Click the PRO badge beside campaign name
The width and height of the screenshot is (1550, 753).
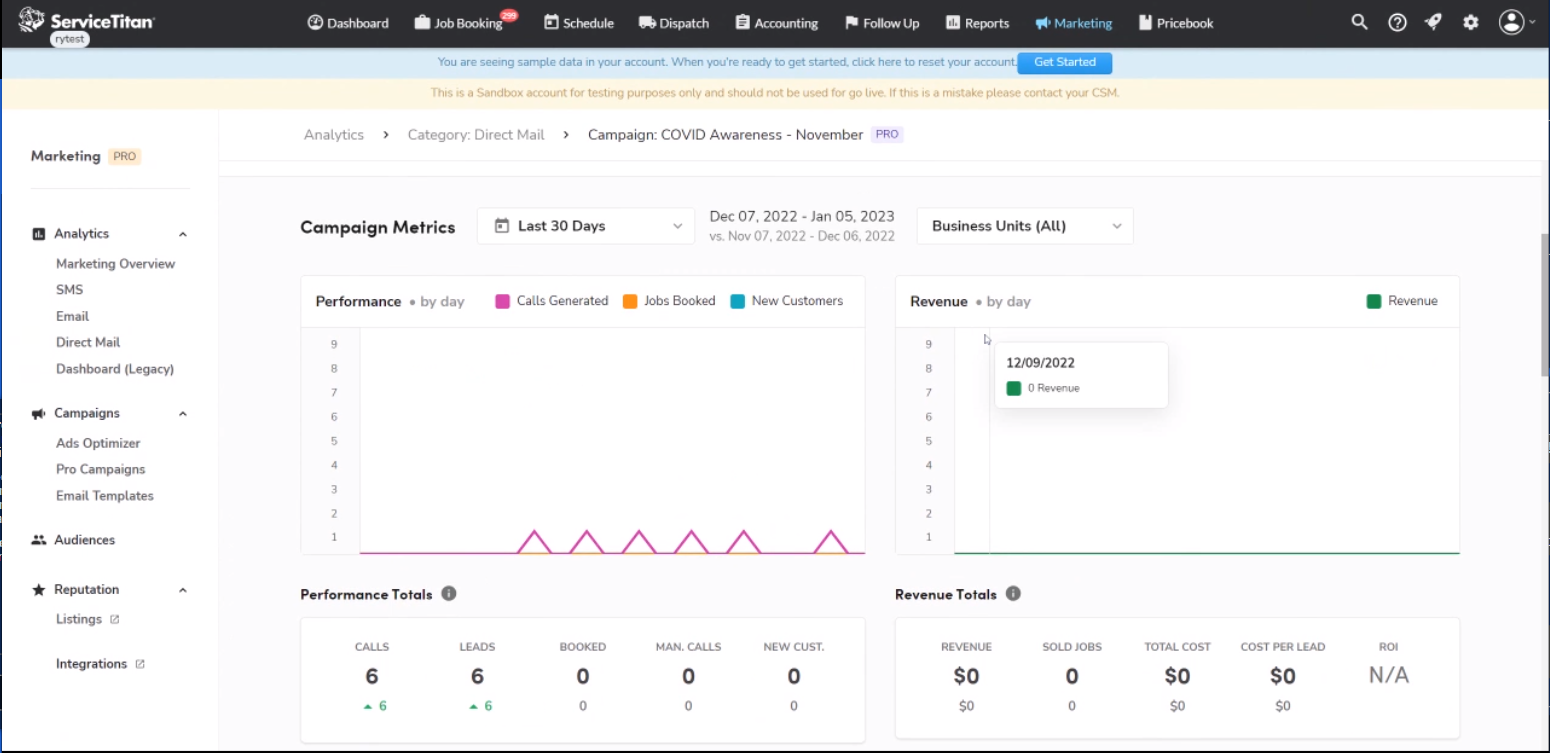[x=887, y=135]
